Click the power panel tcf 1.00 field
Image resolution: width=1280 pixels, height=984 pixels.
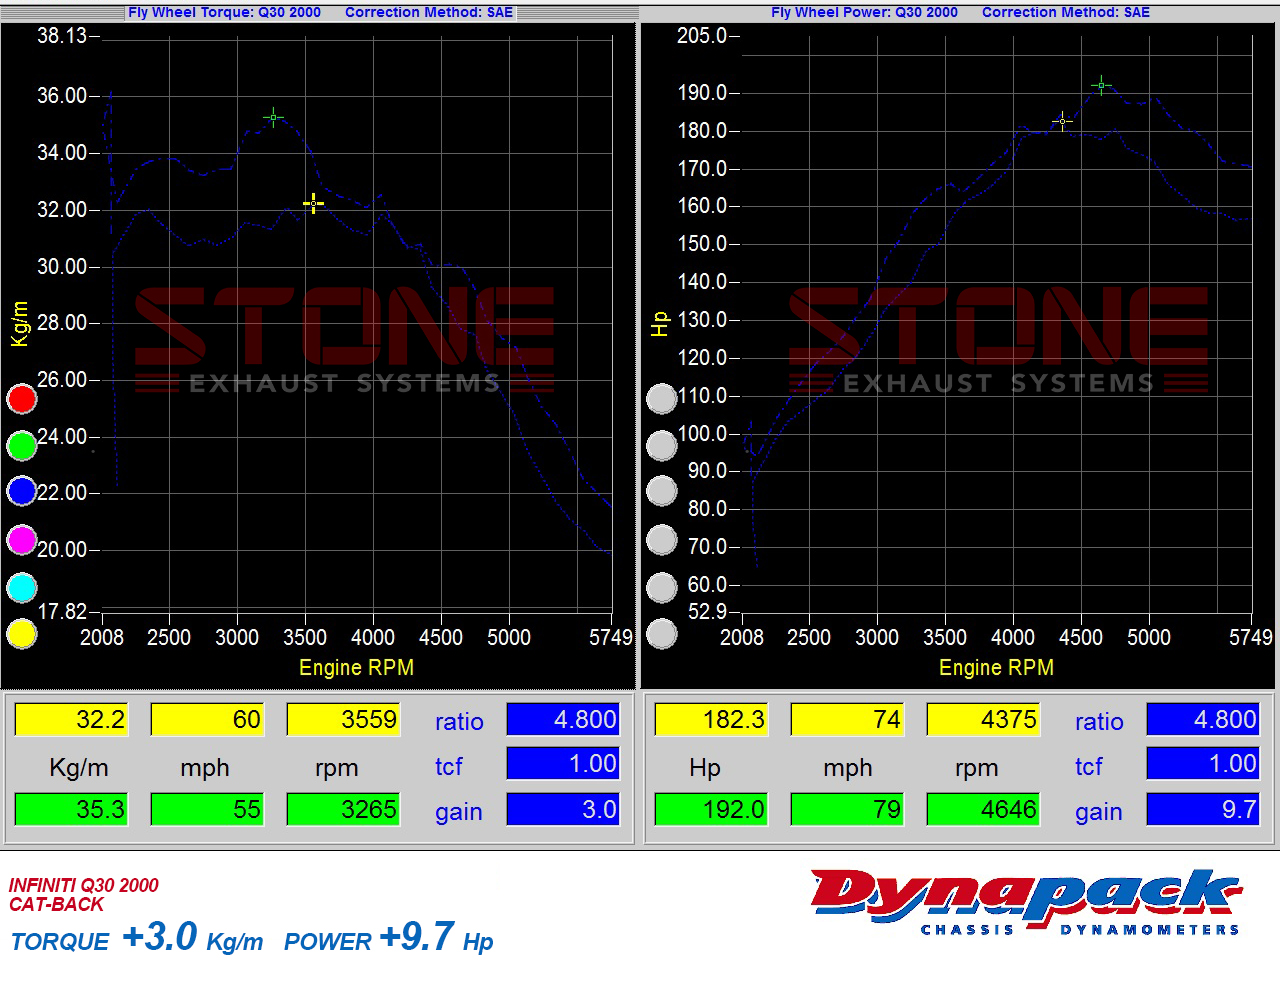[x=1204, y=764]
